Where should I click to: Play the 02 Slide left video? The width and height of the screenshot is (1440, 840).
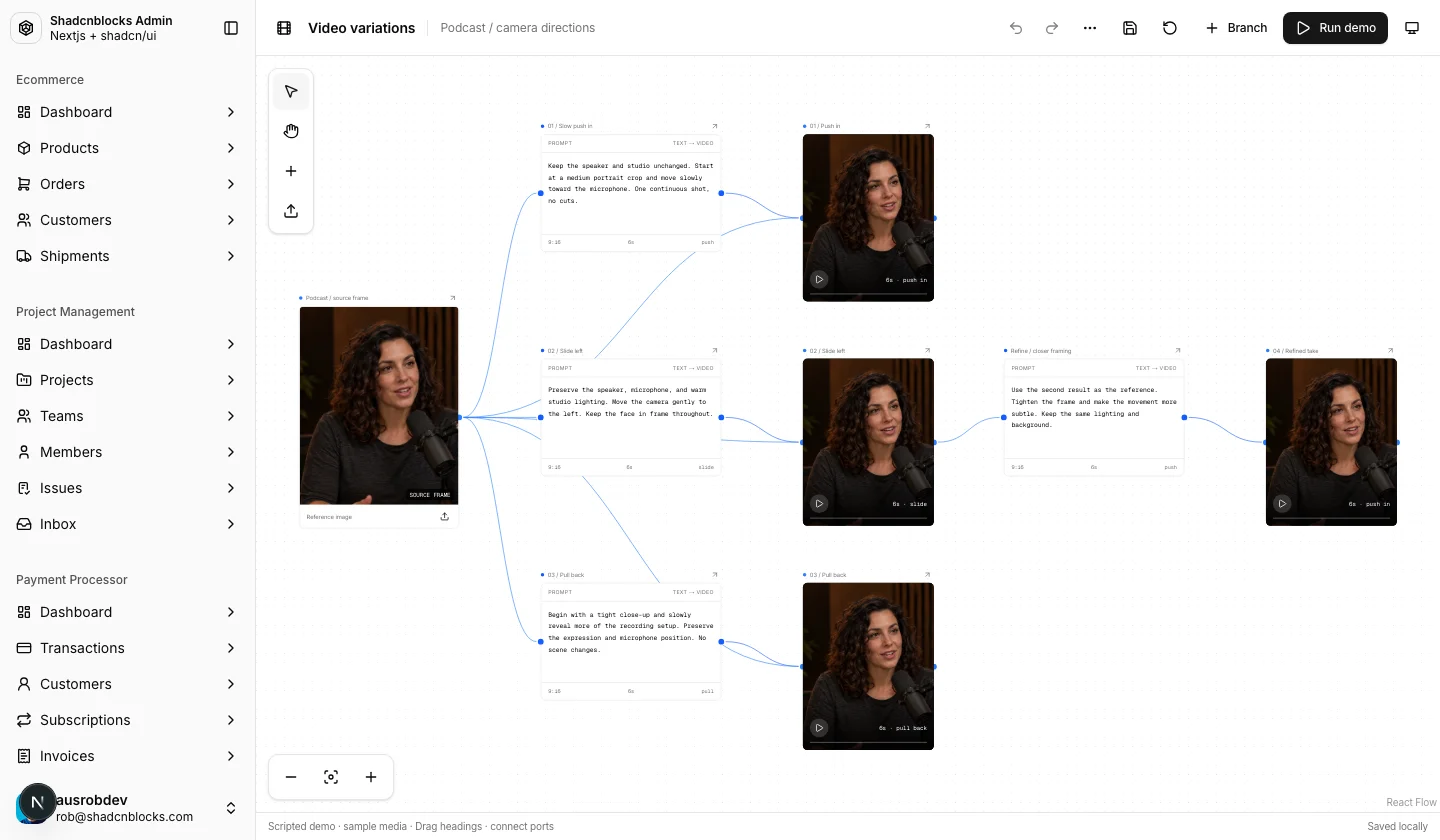pos(819,504)
